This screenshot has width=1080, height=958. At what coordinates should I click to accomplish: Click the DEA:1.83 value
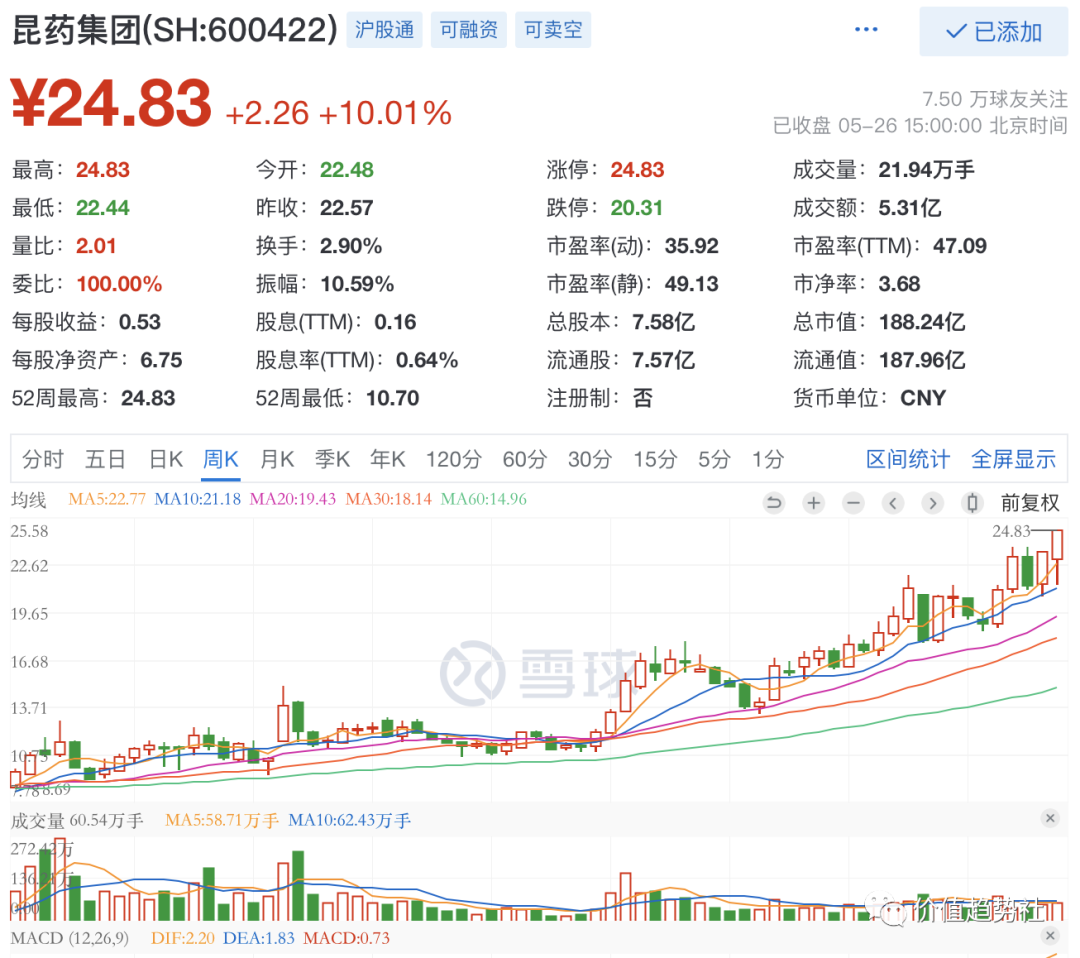(x=258, y=938)
